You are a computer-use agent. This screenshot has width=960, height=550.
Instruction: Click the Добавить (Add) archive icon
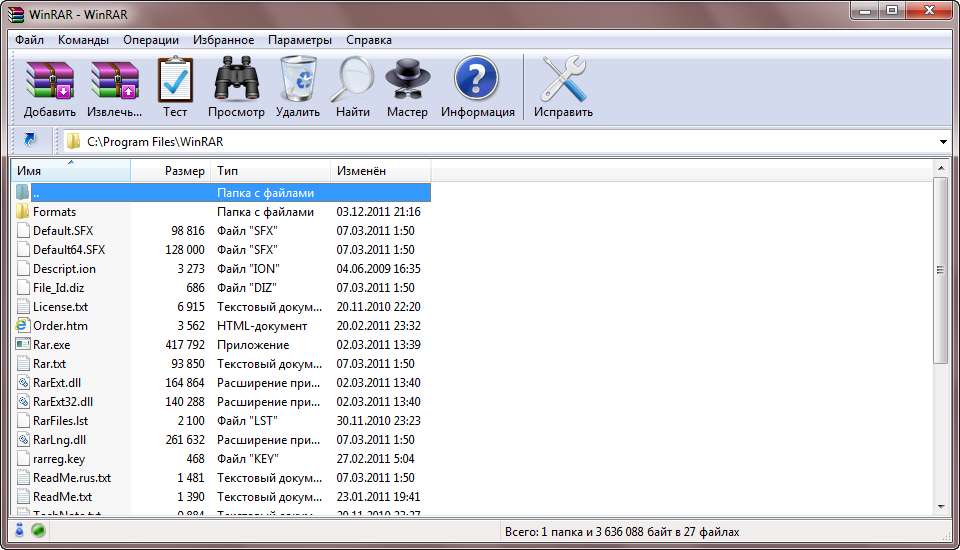coord(50,80)
